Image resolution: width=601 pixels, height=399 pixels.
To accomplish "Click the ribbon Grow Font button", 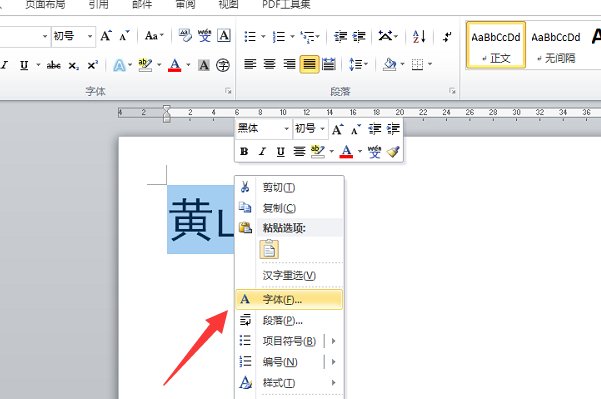I will tap(106, 36).
